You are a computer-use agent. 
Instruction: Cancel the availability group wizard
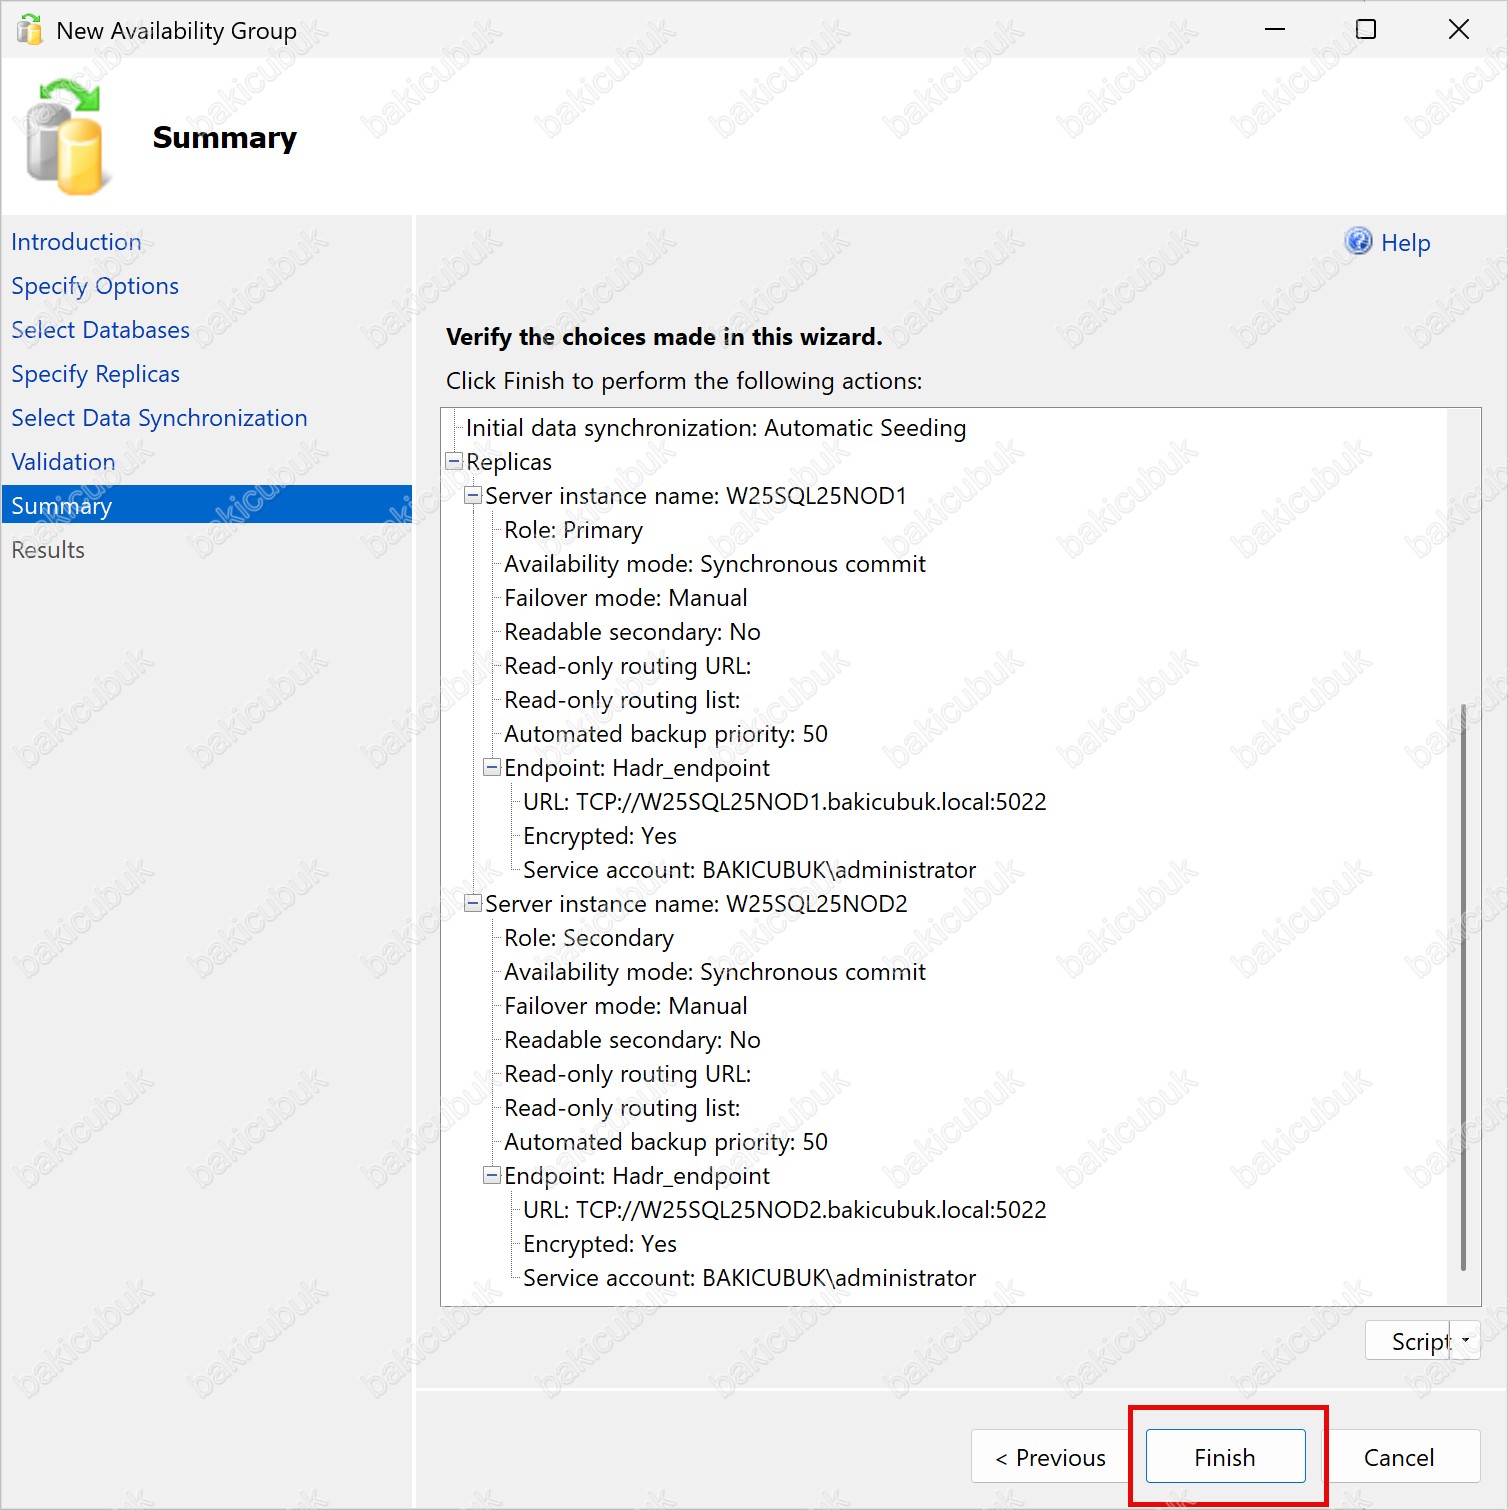pos(1398,1457)
